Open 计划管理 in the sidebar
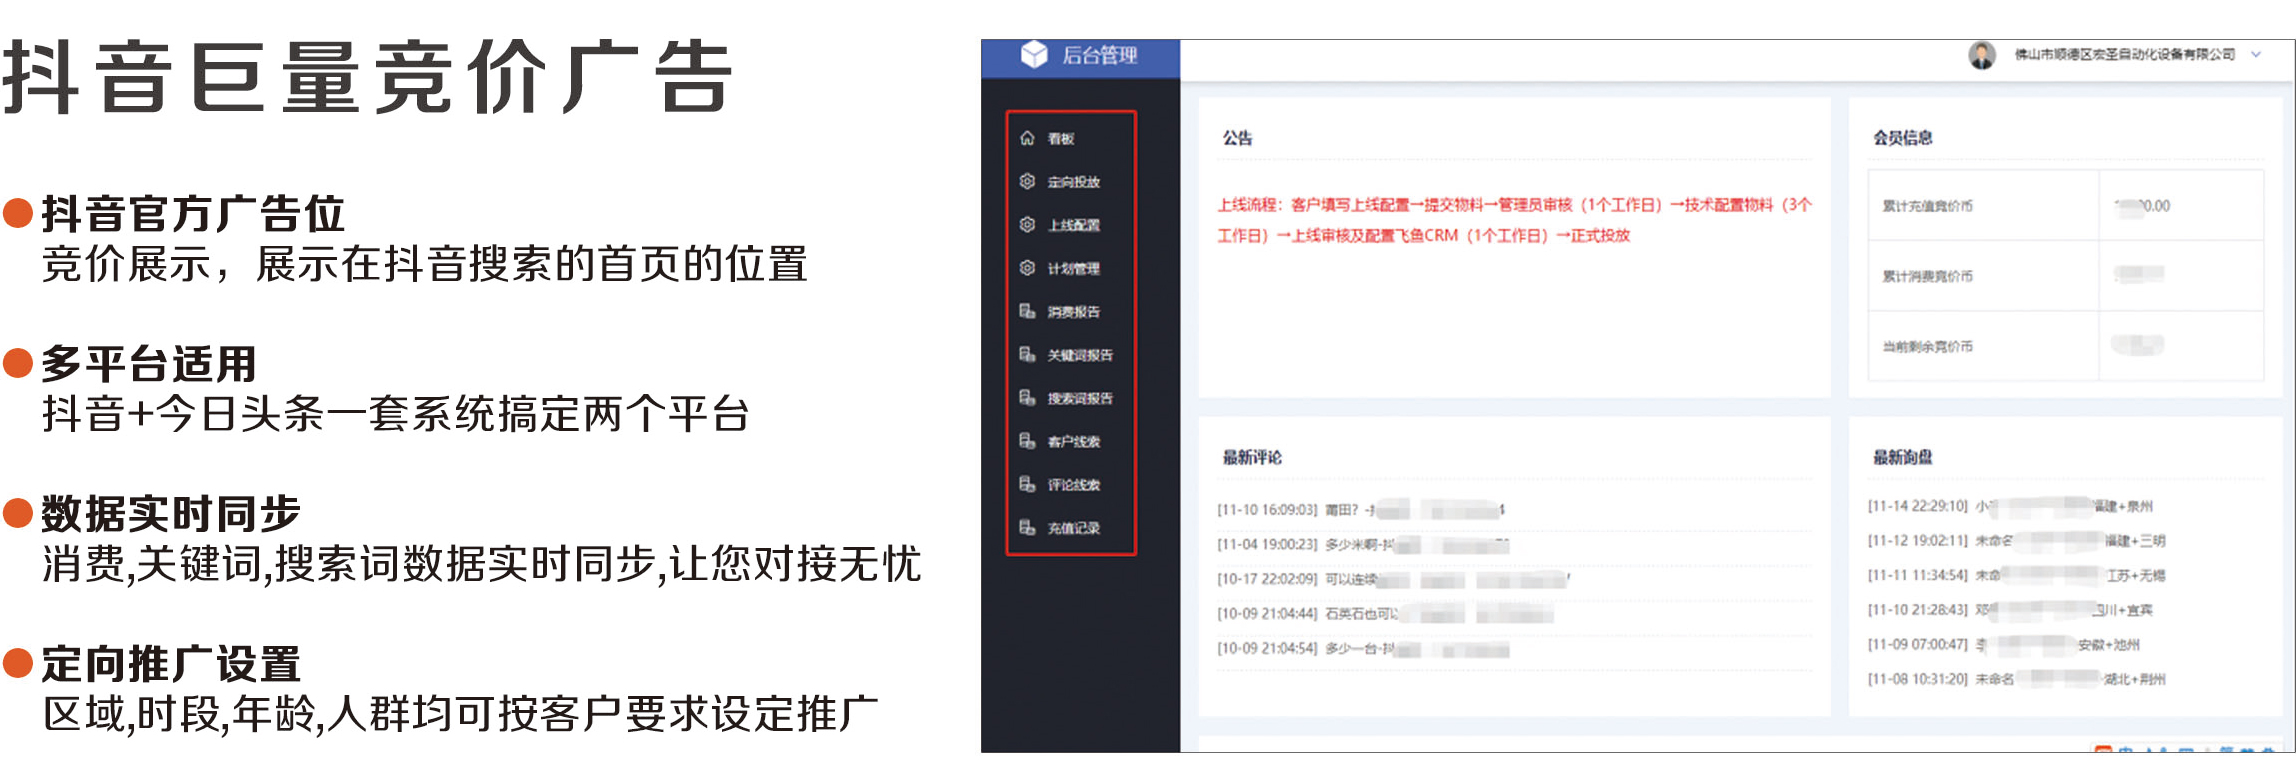This screenshot has width=2296, height=776. (1073, 268)
